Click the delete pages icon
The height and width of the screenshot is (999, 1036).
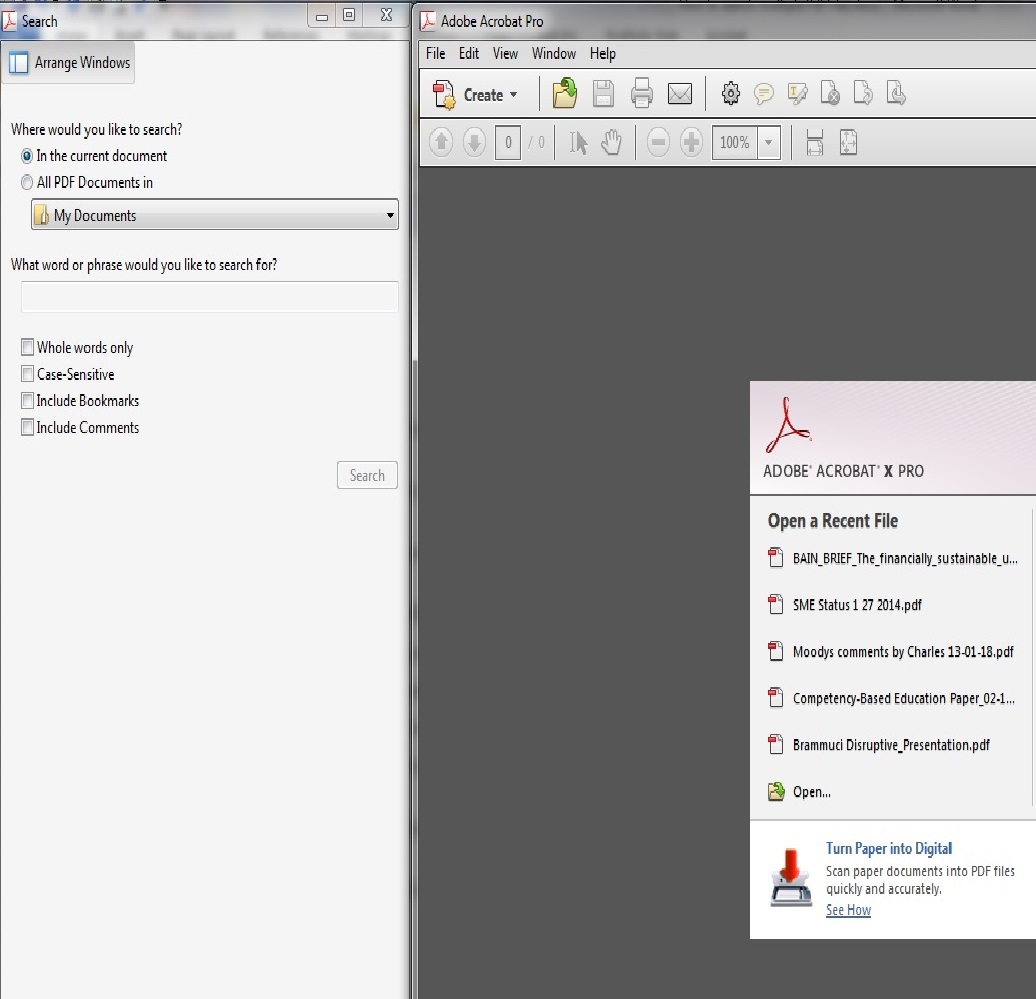(830, 94)
